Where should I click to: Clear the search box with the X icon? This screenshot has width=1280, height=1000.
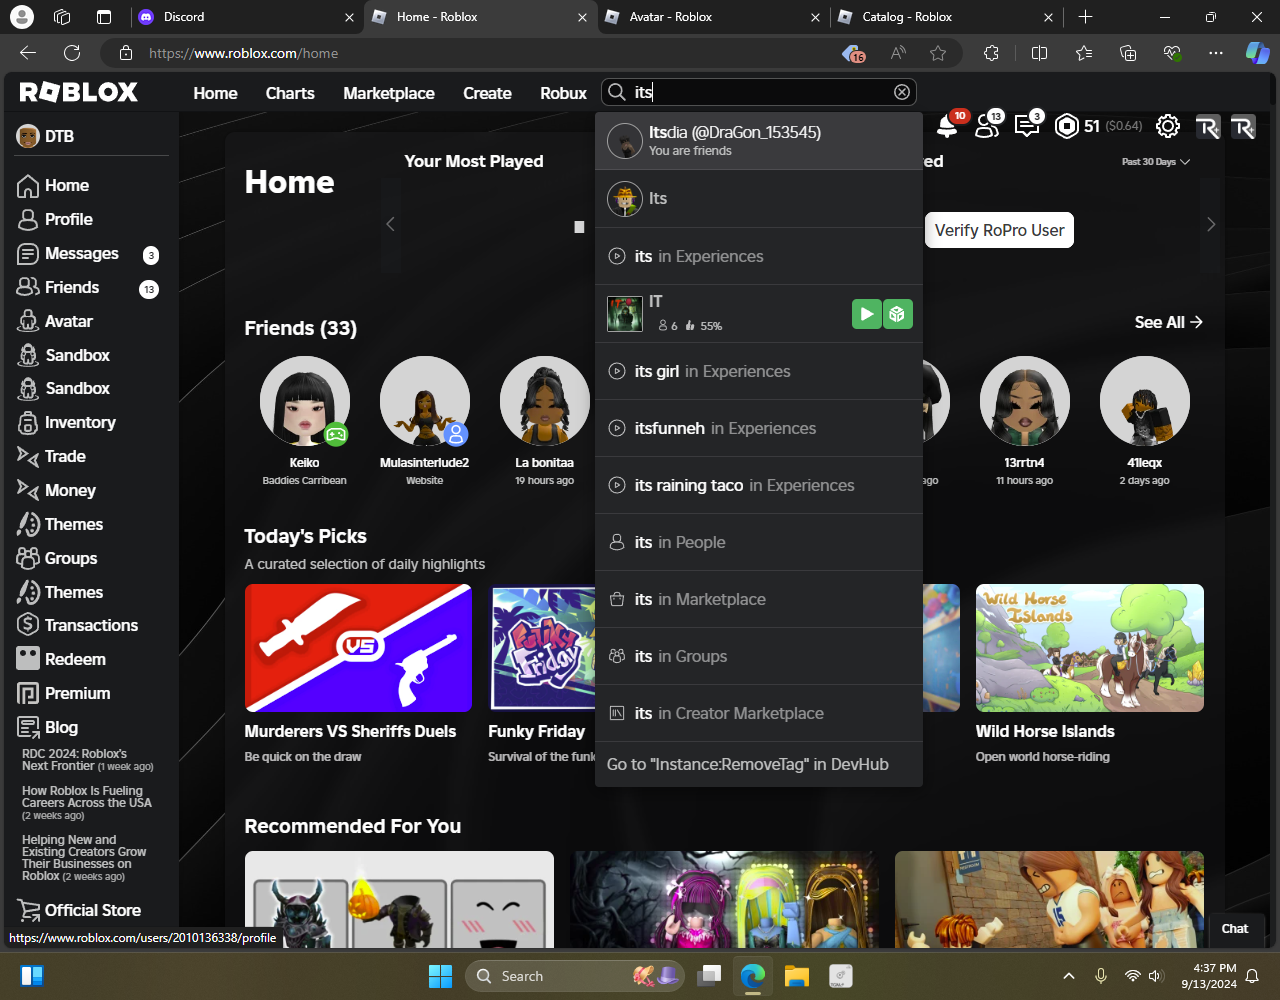(x=902, y=92)
